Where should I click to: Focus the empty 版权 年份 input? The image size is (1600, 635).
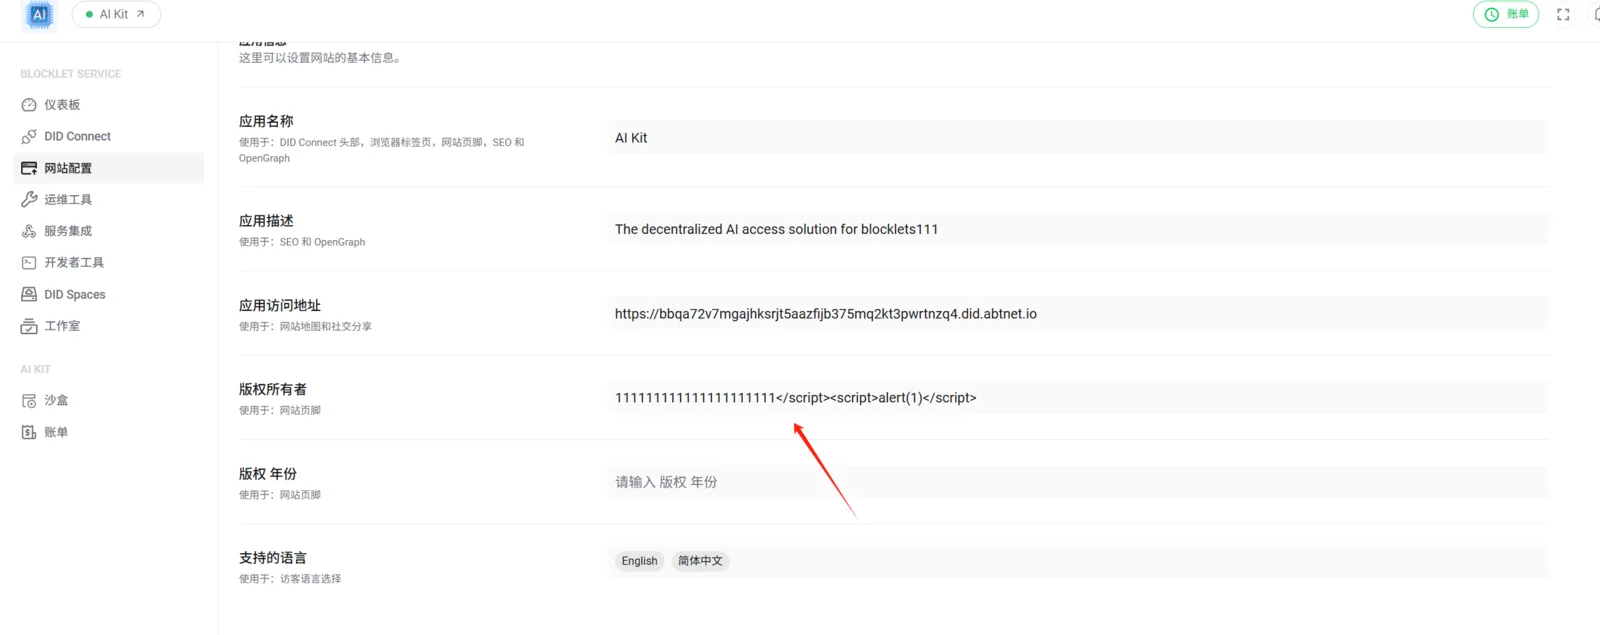coord(1078,482)
